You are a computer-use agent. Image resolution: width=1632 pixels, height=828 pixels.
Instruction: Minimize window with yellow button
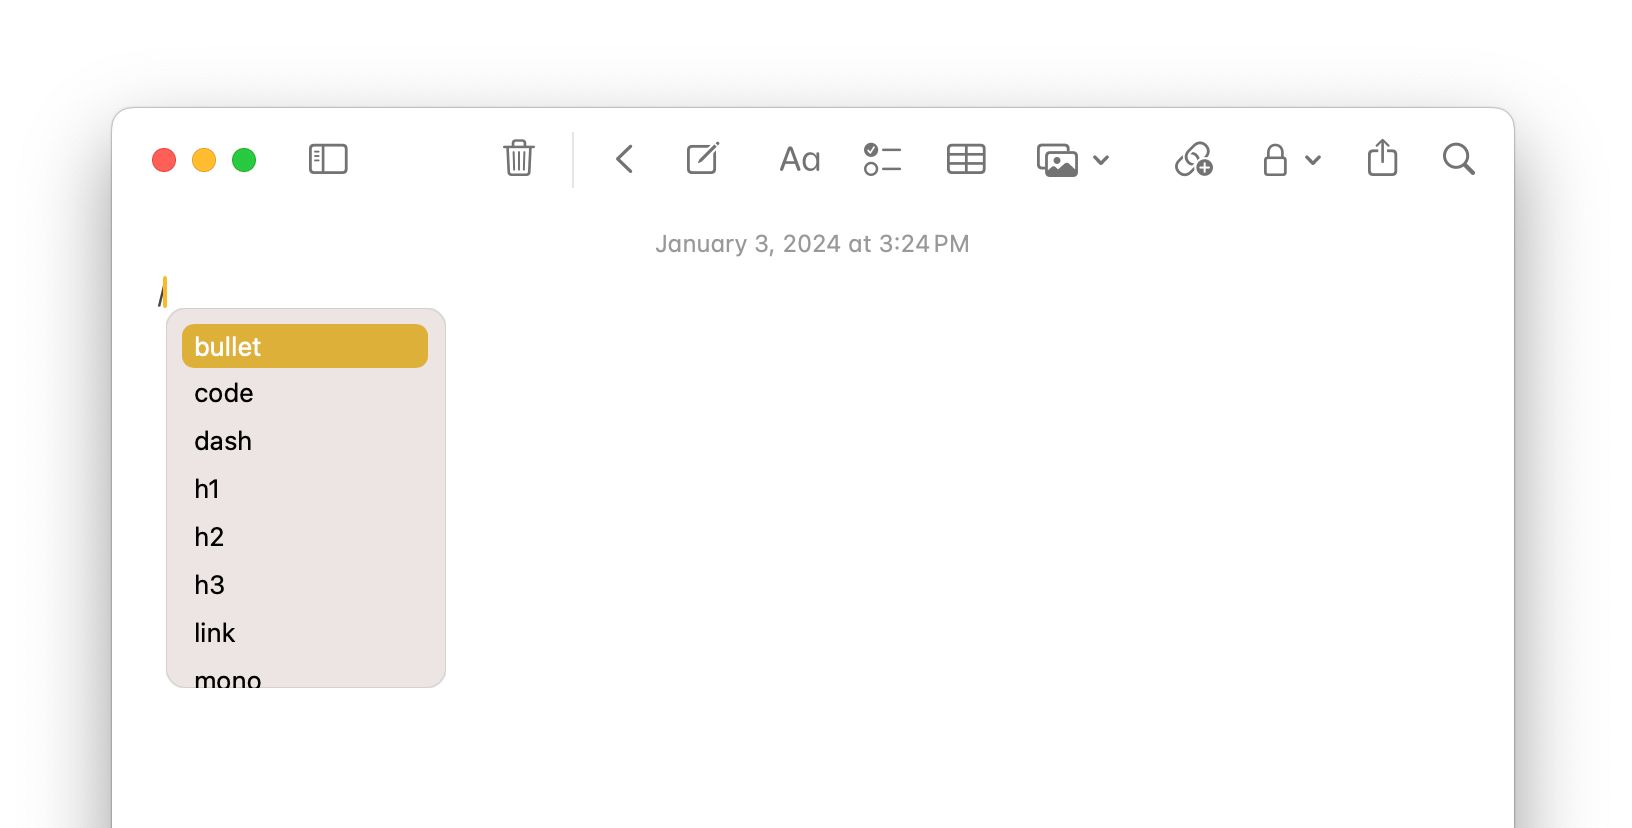204,160
